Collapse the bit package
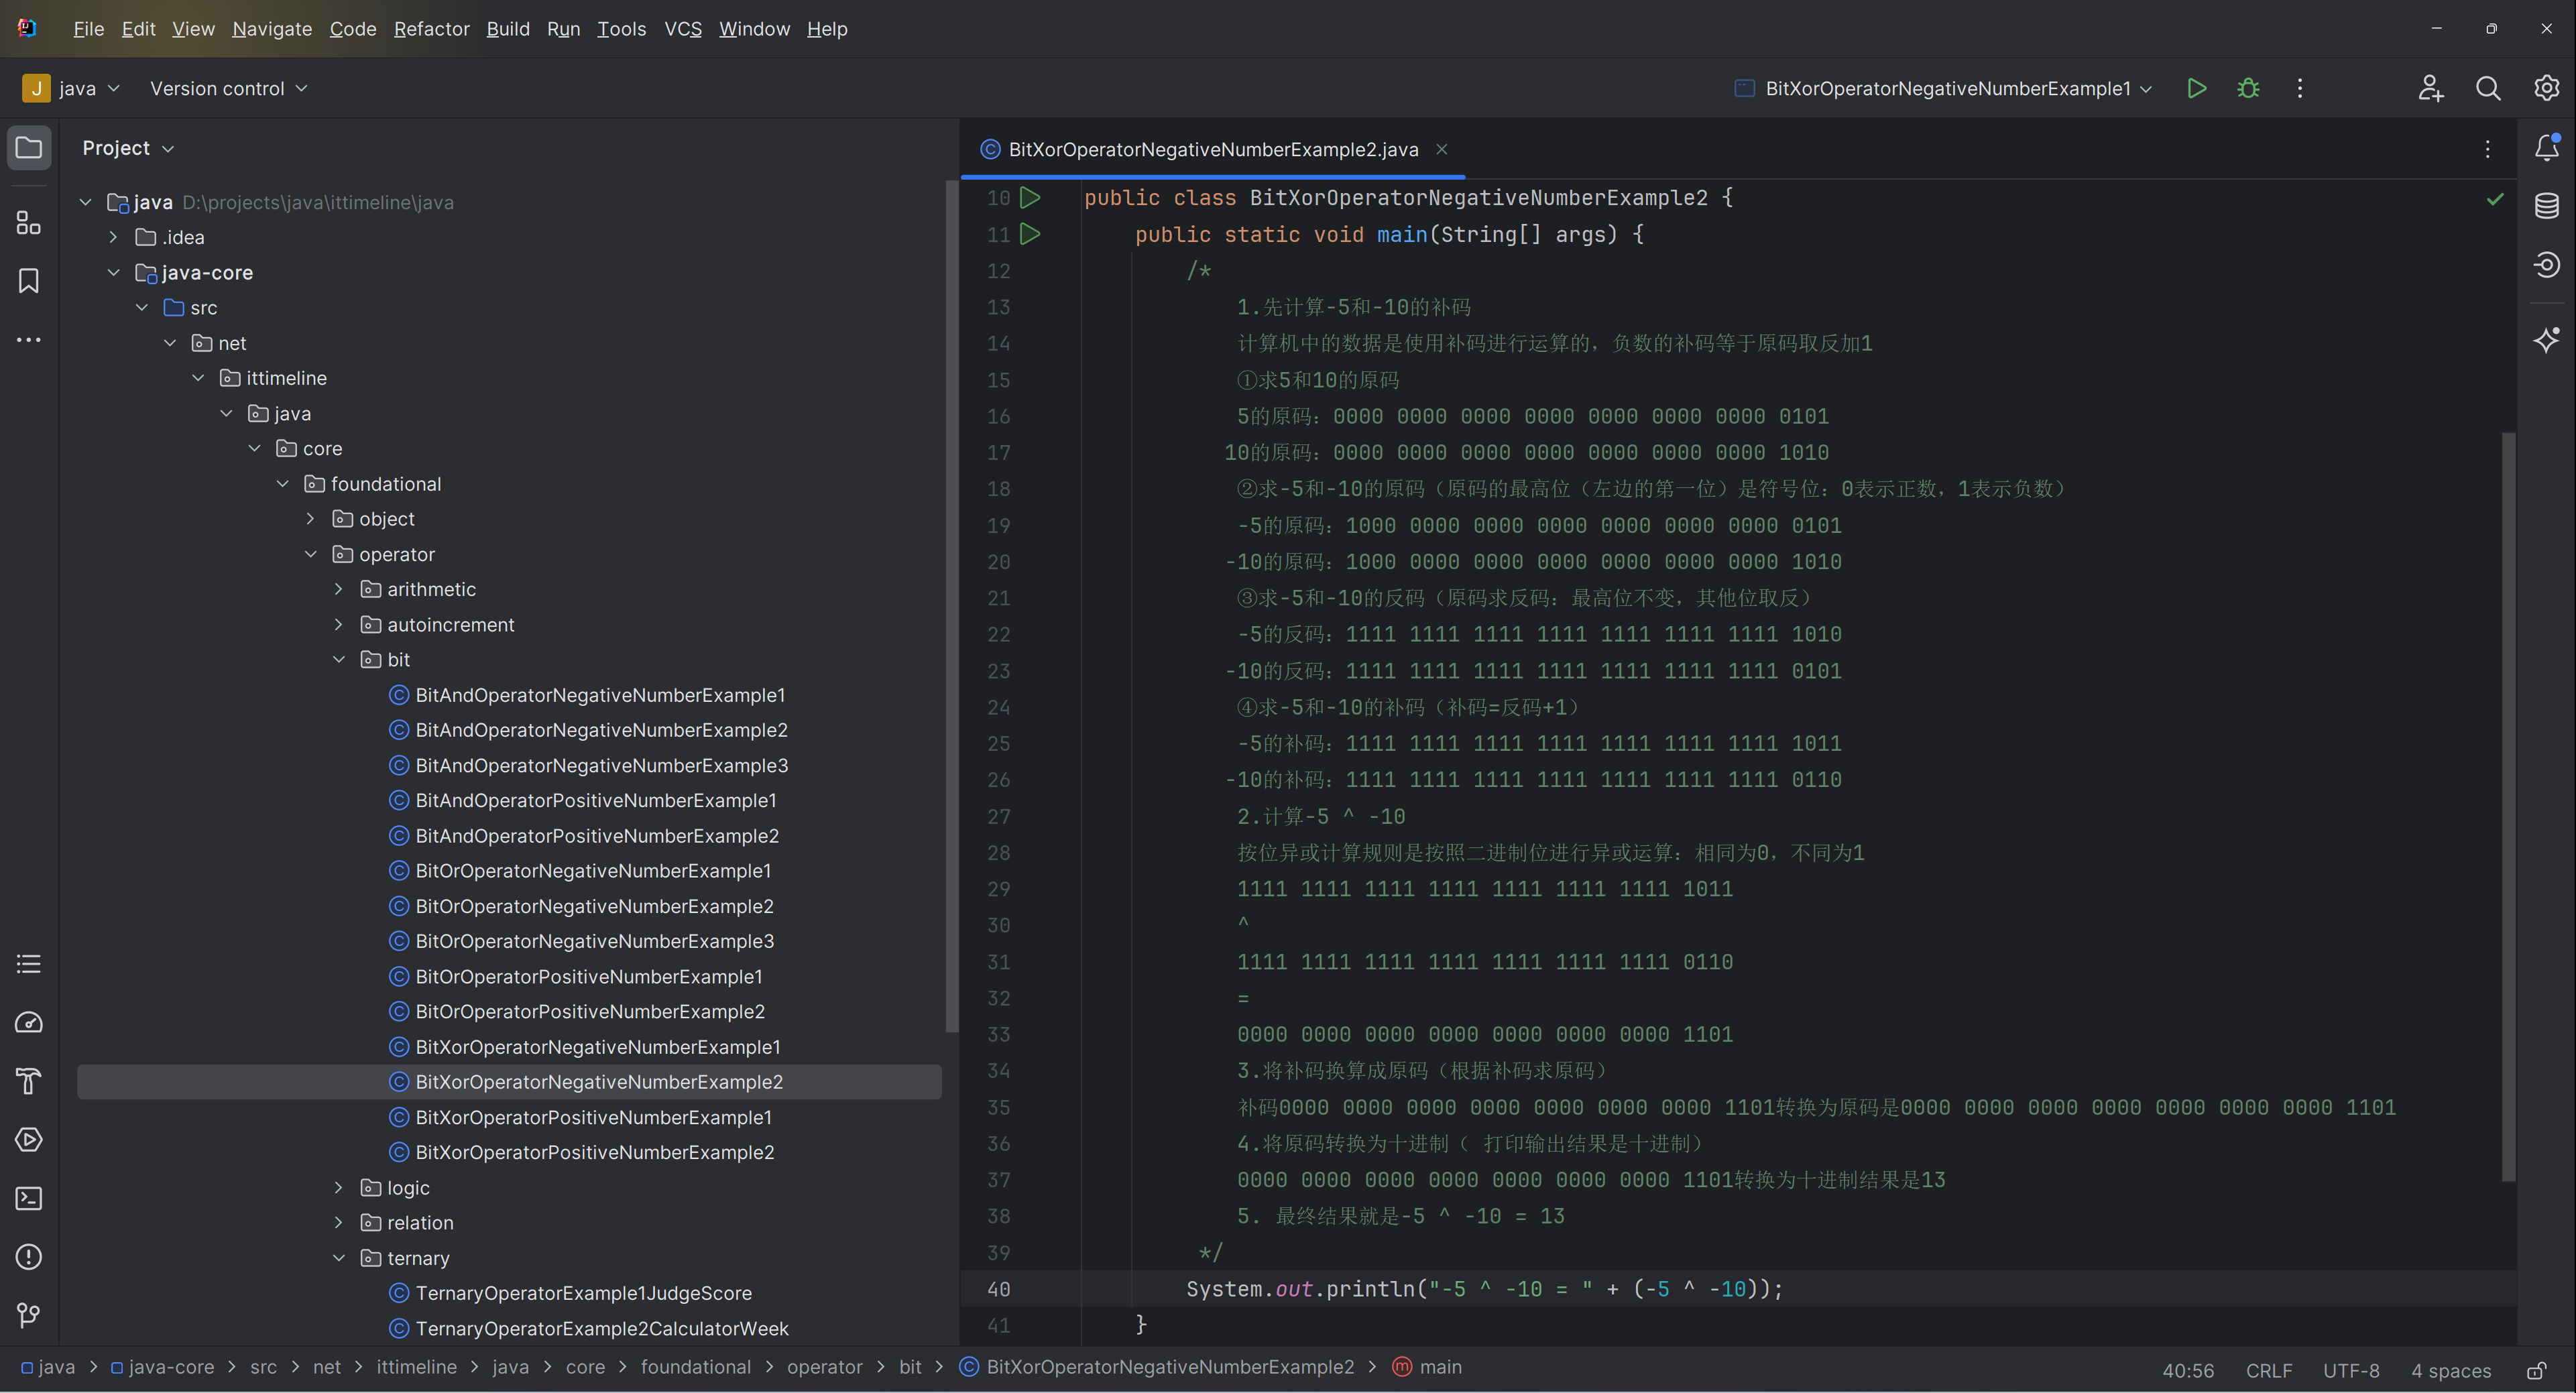The width and height of the screenshot is (2576, 1393). [x=338, y=659]
